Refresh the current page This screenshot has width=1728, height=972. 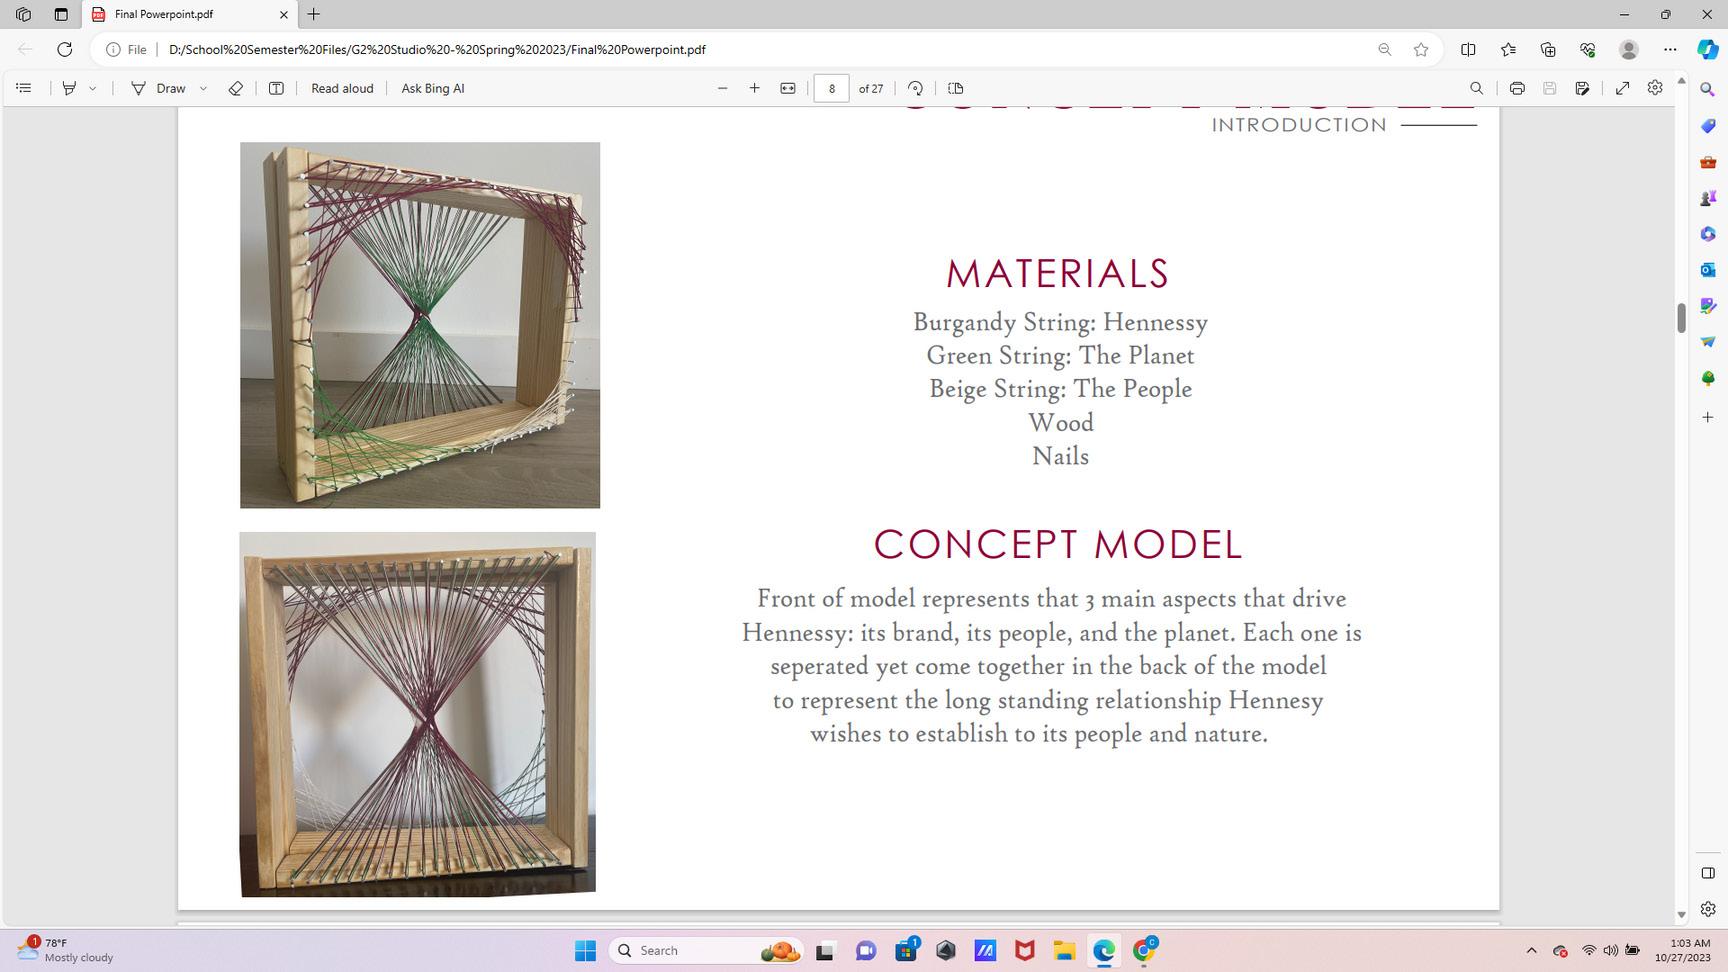click(x=65, y=49)
